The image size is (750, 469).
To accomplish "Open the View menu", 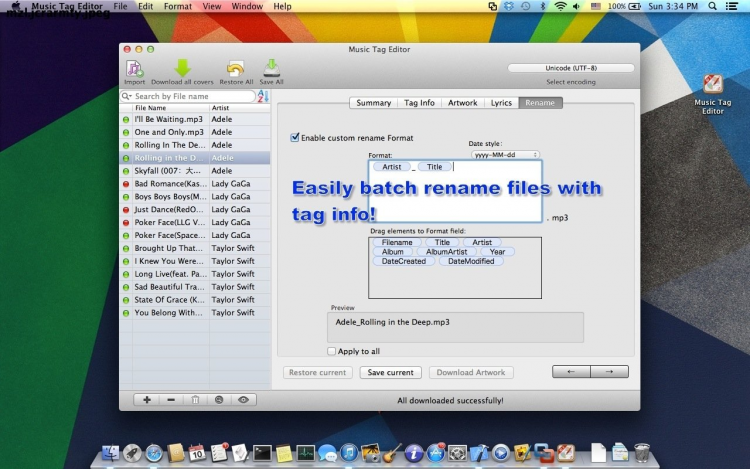I will coord(211,6).
